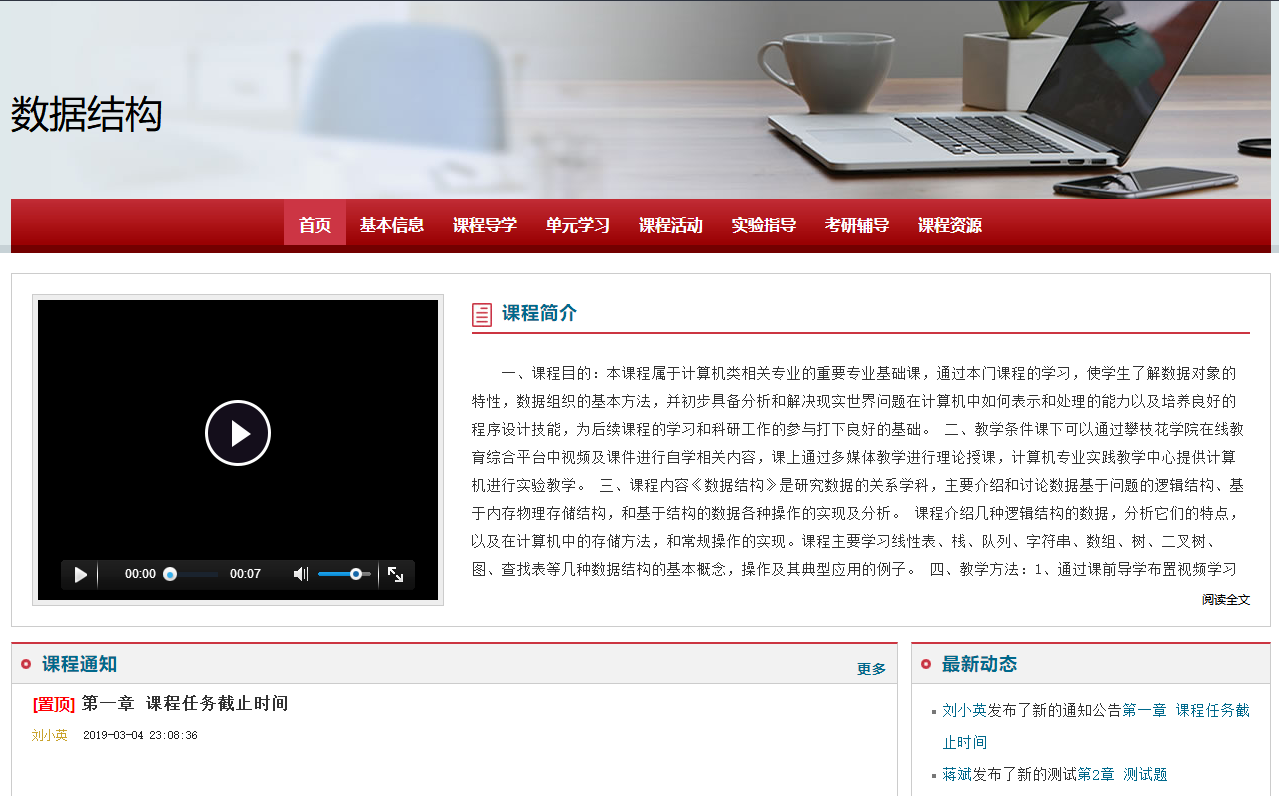Click 刘小英 in the 最新动态 list
Screen dimensions: 1279x796
click(964, 710)
